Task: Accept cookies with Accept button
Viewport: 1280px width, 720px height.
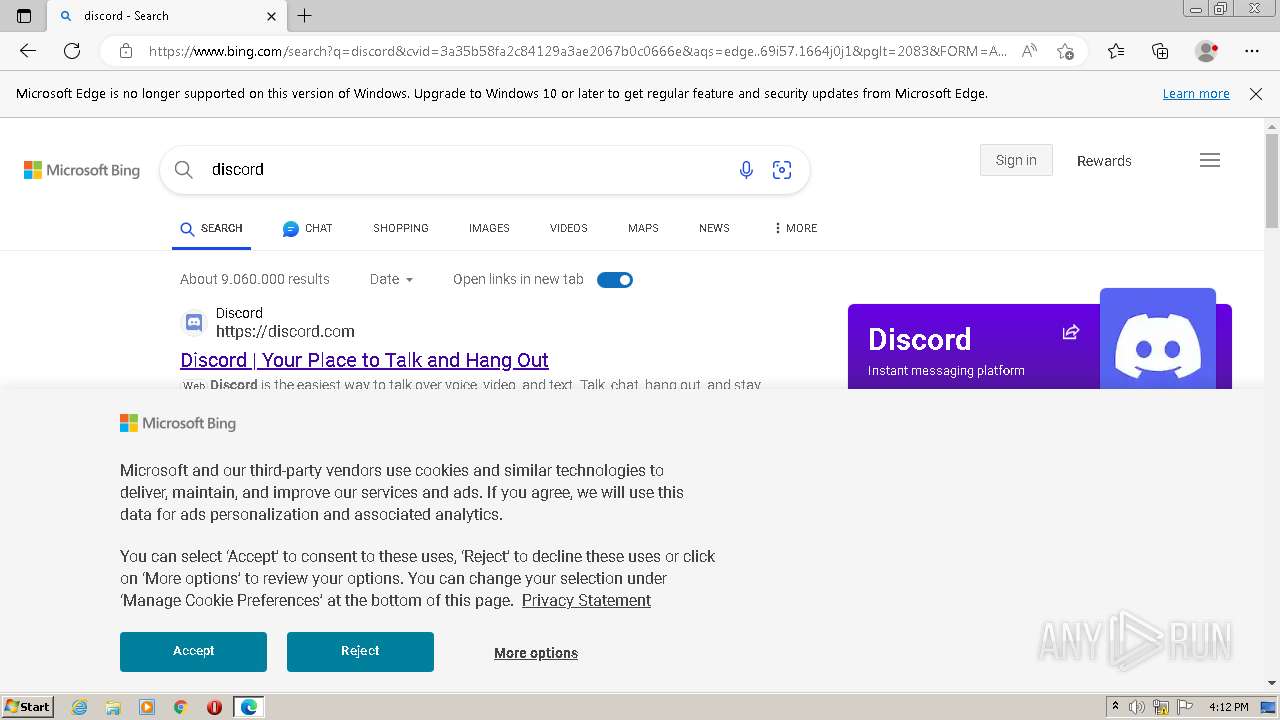Action: [x=193, y=651]
